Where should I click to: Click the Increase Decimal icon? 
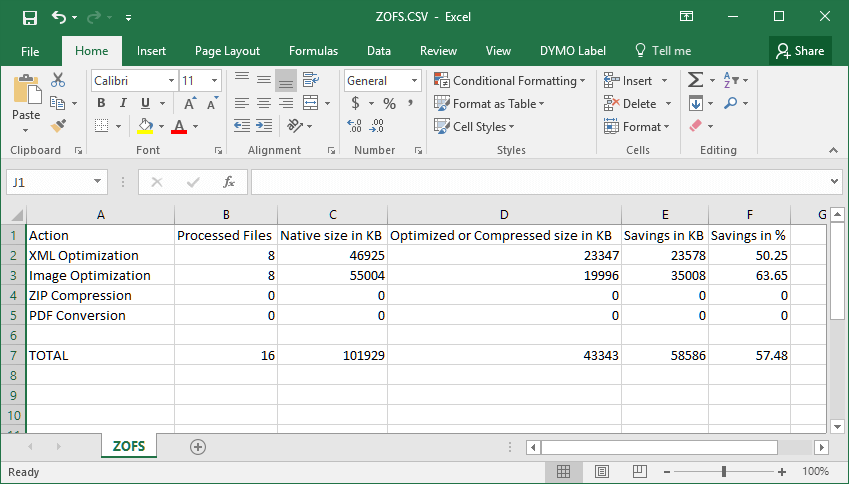tap(356, 126)
